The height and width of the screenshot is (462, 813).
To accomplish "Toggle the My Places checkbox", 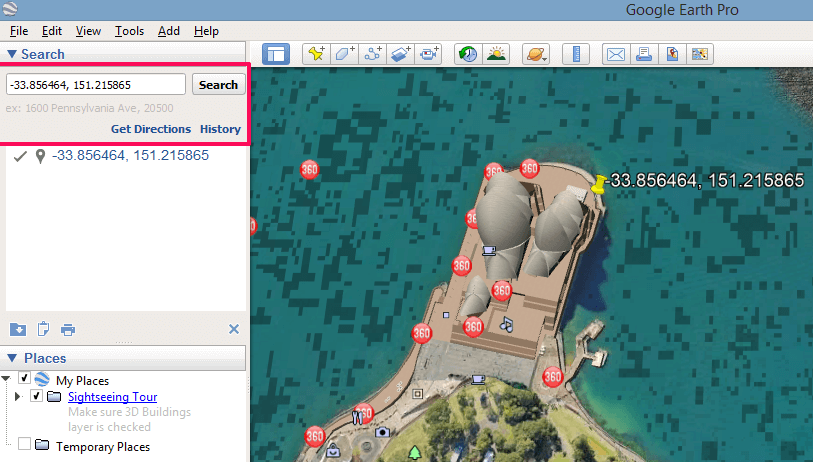I will point(24,377).
